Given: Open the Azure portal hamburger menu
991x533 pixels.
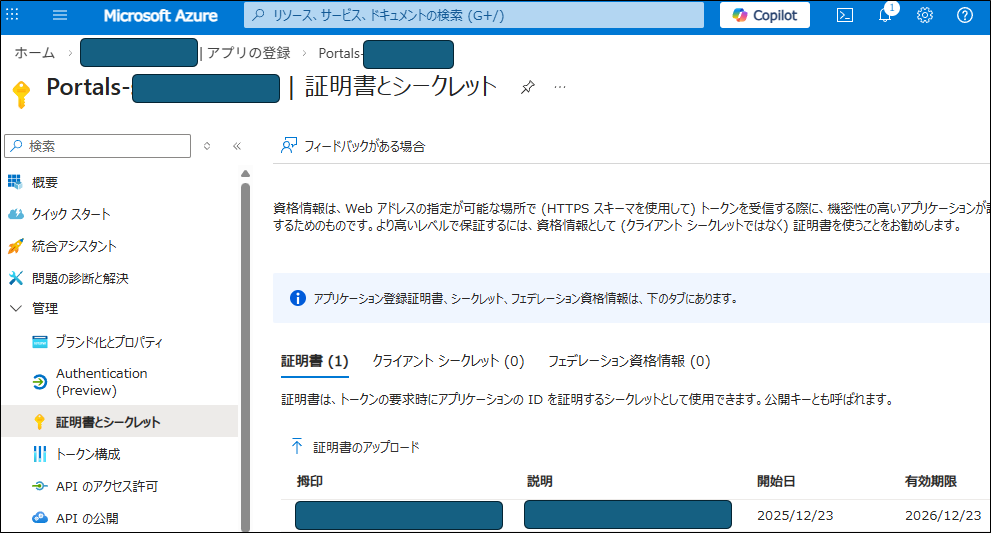Looking at the screenshot, I should click(x=60, y=15).
